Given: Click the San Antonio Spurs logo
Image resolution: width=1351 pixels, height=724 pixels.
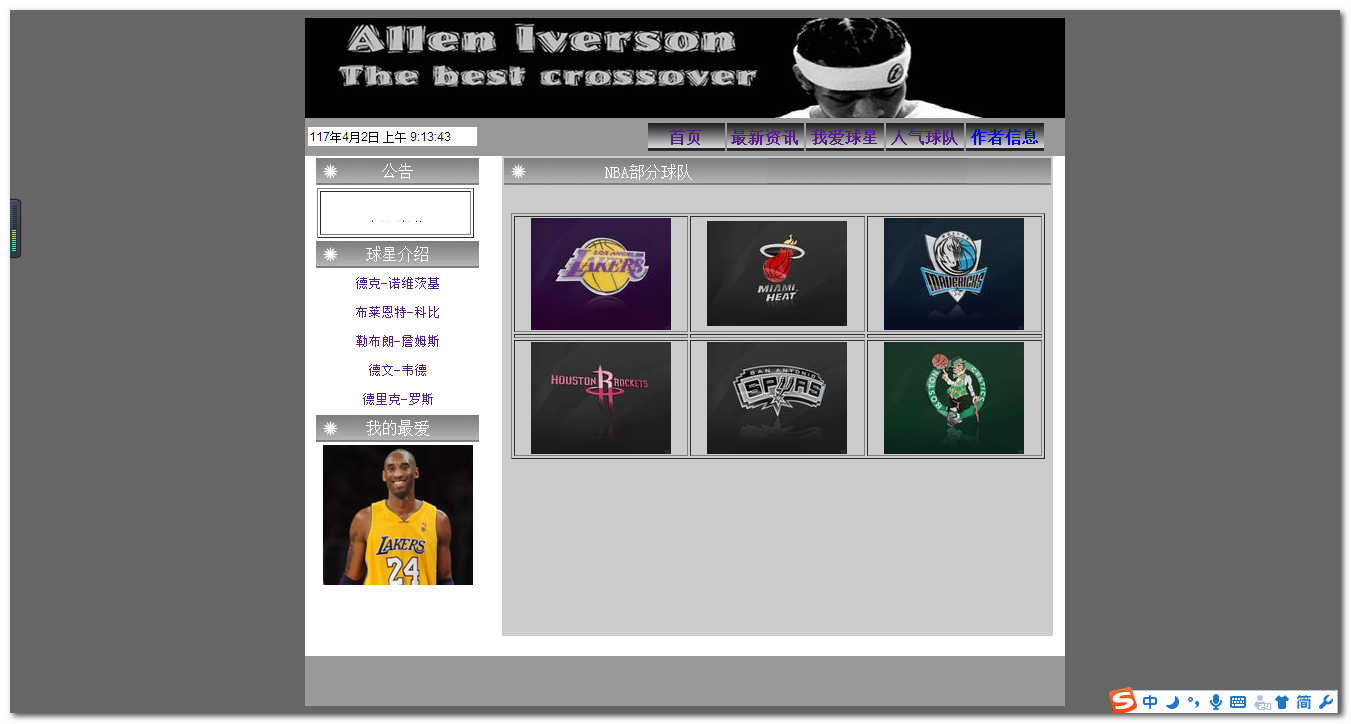Looking at the screenshot, I should (x=777, y=398).
